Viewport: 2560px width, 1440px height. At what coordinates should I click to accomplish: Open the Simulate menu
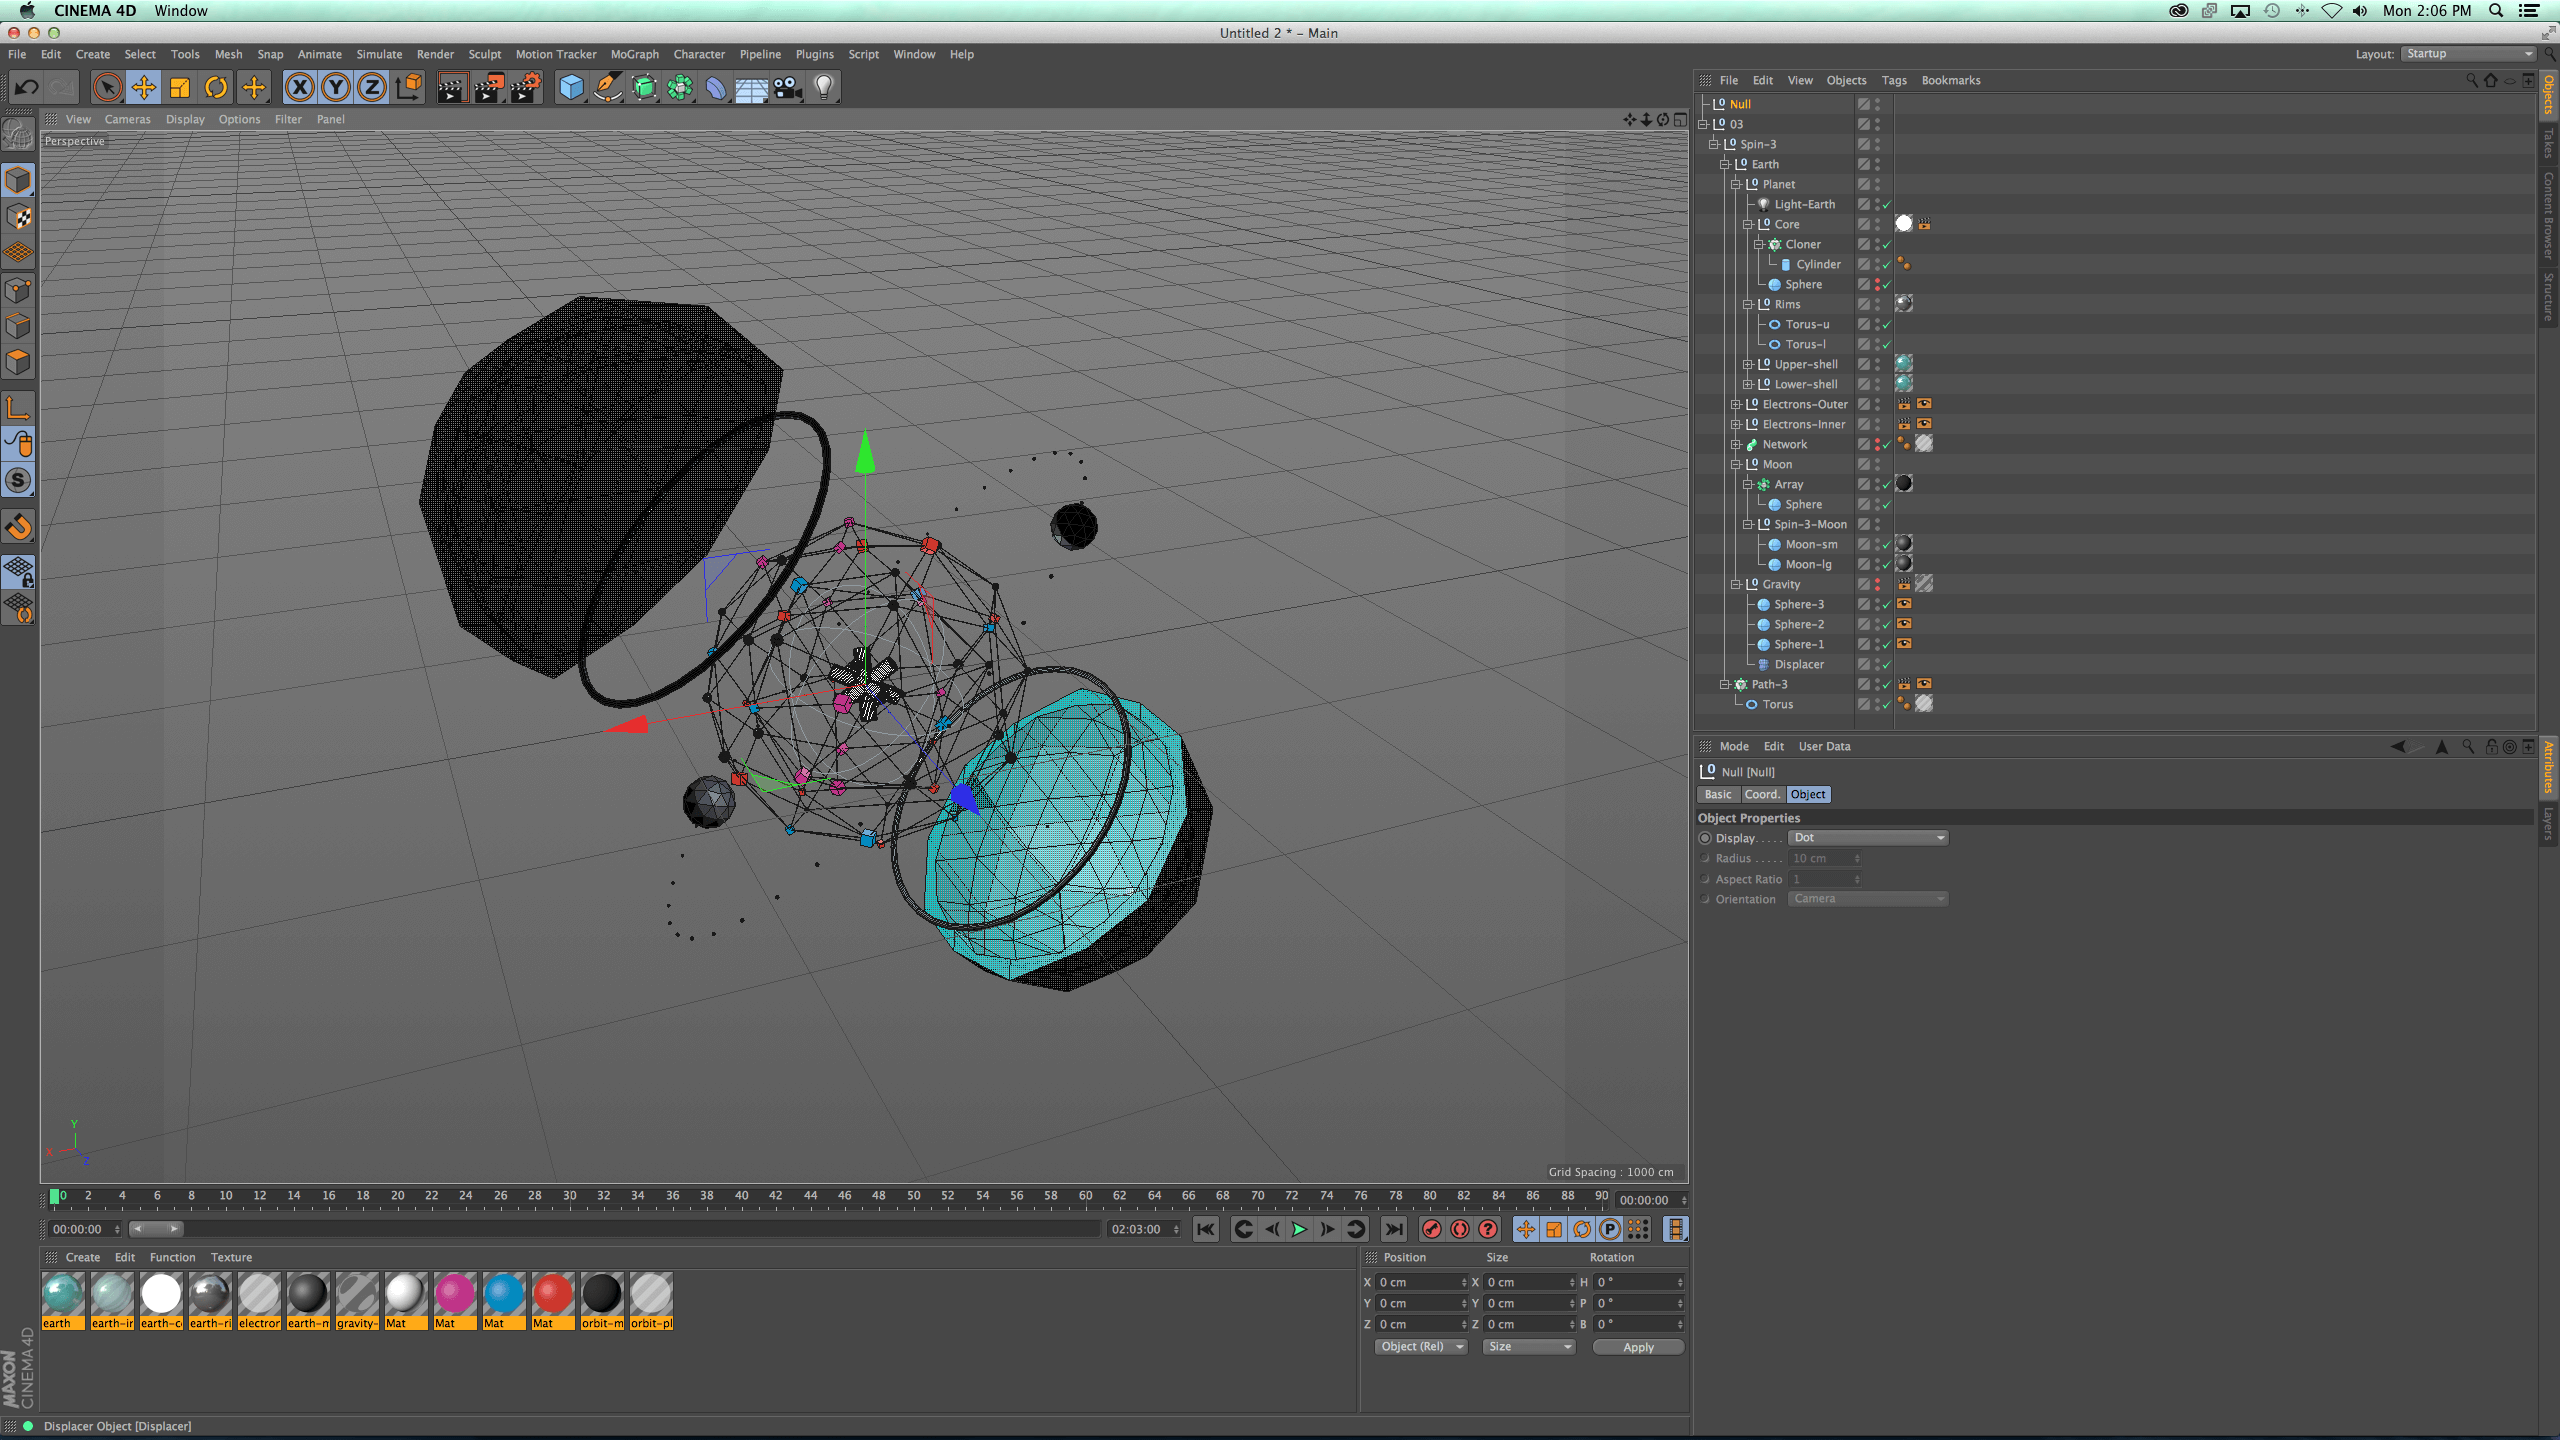coord(379,54)
